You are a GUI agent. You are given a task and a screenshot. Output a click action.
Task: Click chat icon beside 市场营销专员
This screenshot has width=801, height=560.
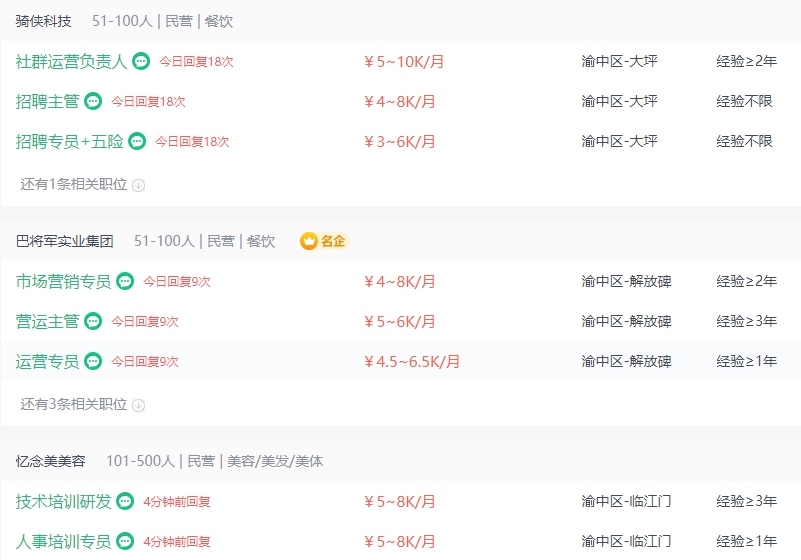point(125,281)
